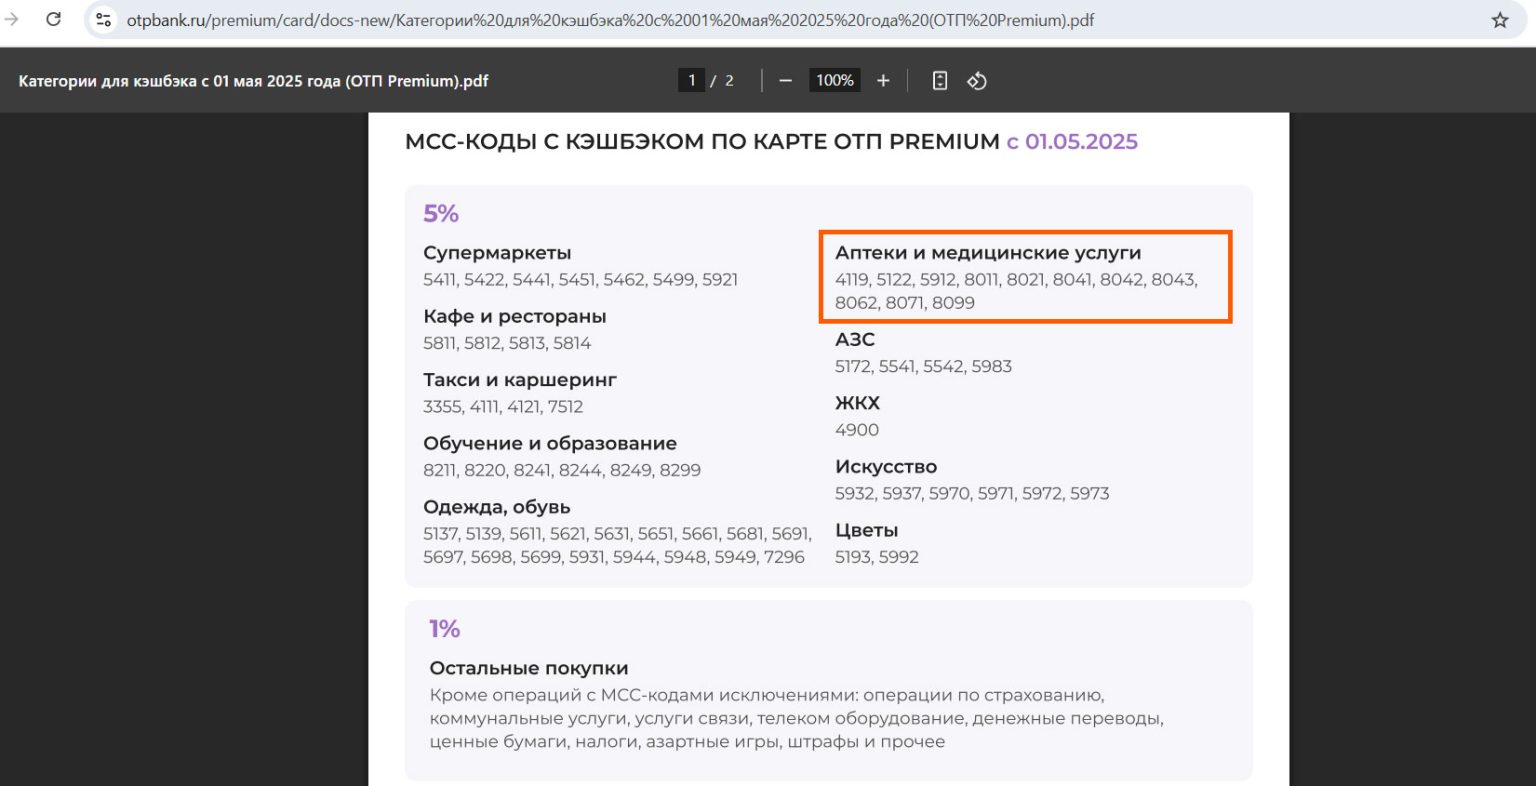
Task: Select the purple 5% cashback label
Action: (x=440, y=213)
